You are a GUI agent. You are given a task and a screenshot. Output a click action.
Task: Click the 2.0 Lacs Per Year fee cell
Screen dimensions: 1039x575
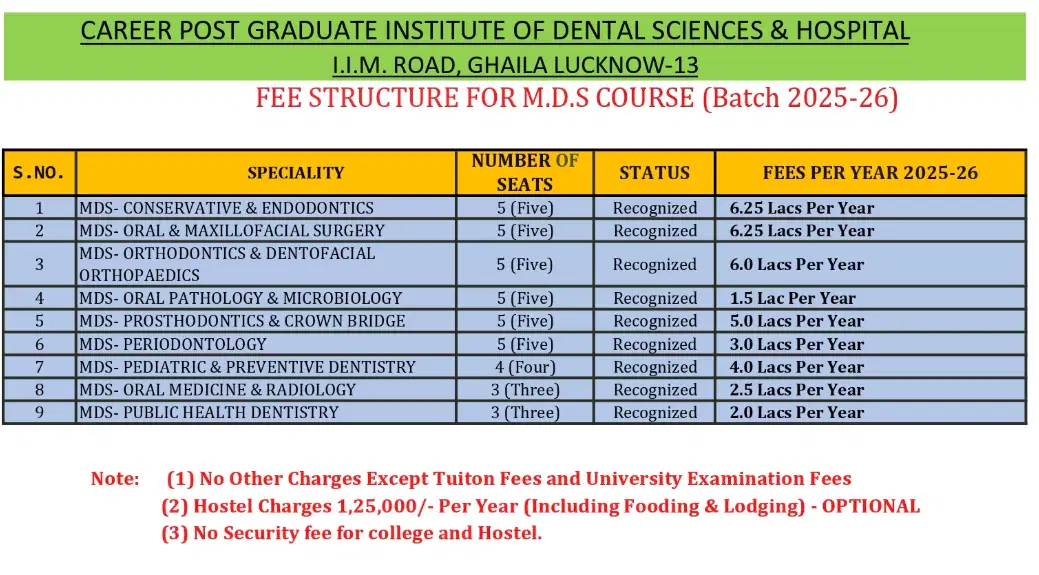coord(797,412)
